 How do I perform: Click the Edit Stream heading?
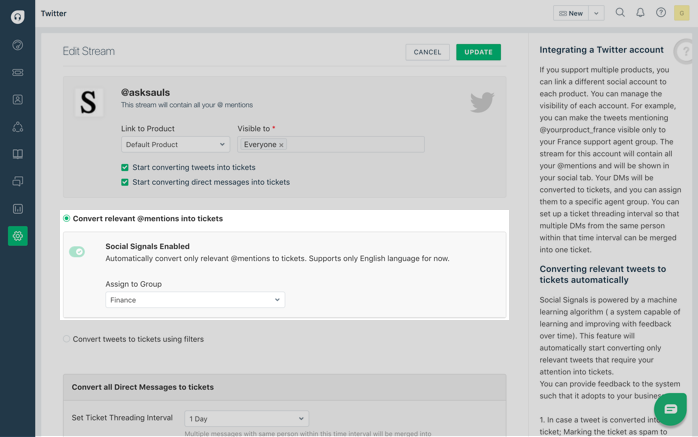(x=89, y=51)
